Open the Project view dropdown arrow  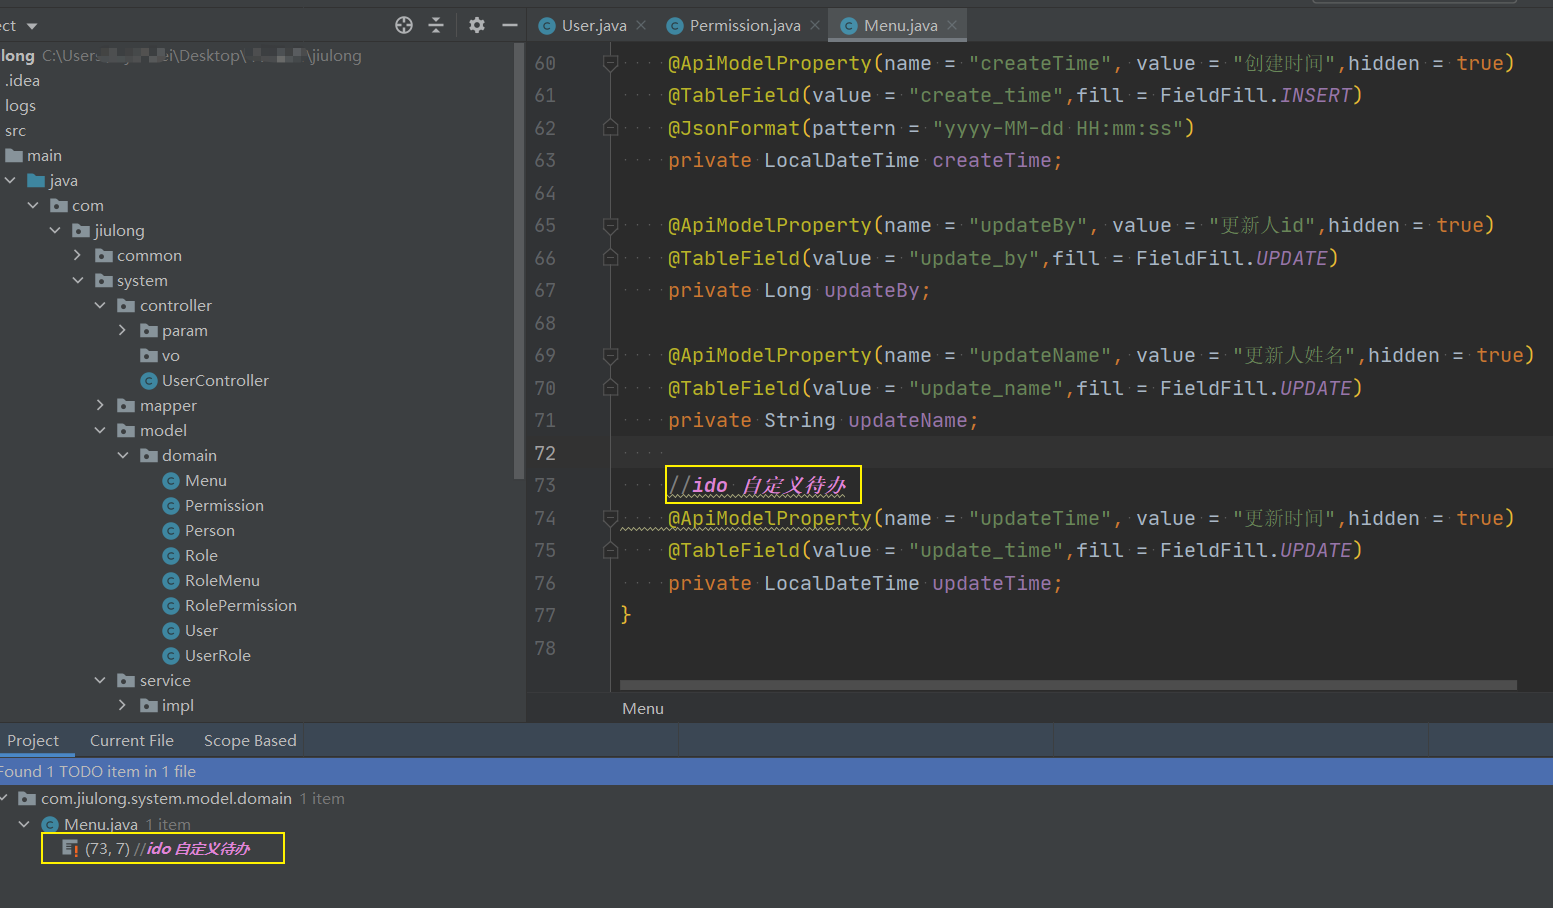32,26
